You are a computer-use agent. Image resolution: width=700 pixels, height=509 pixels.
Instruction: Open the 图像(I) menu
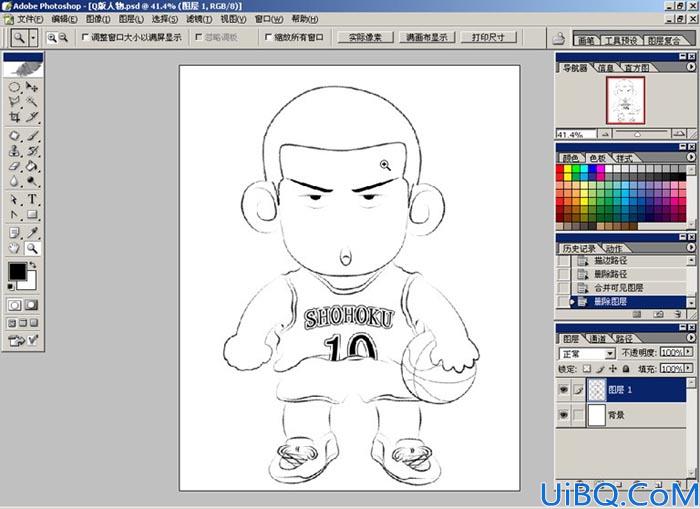(x=98, y=19)
